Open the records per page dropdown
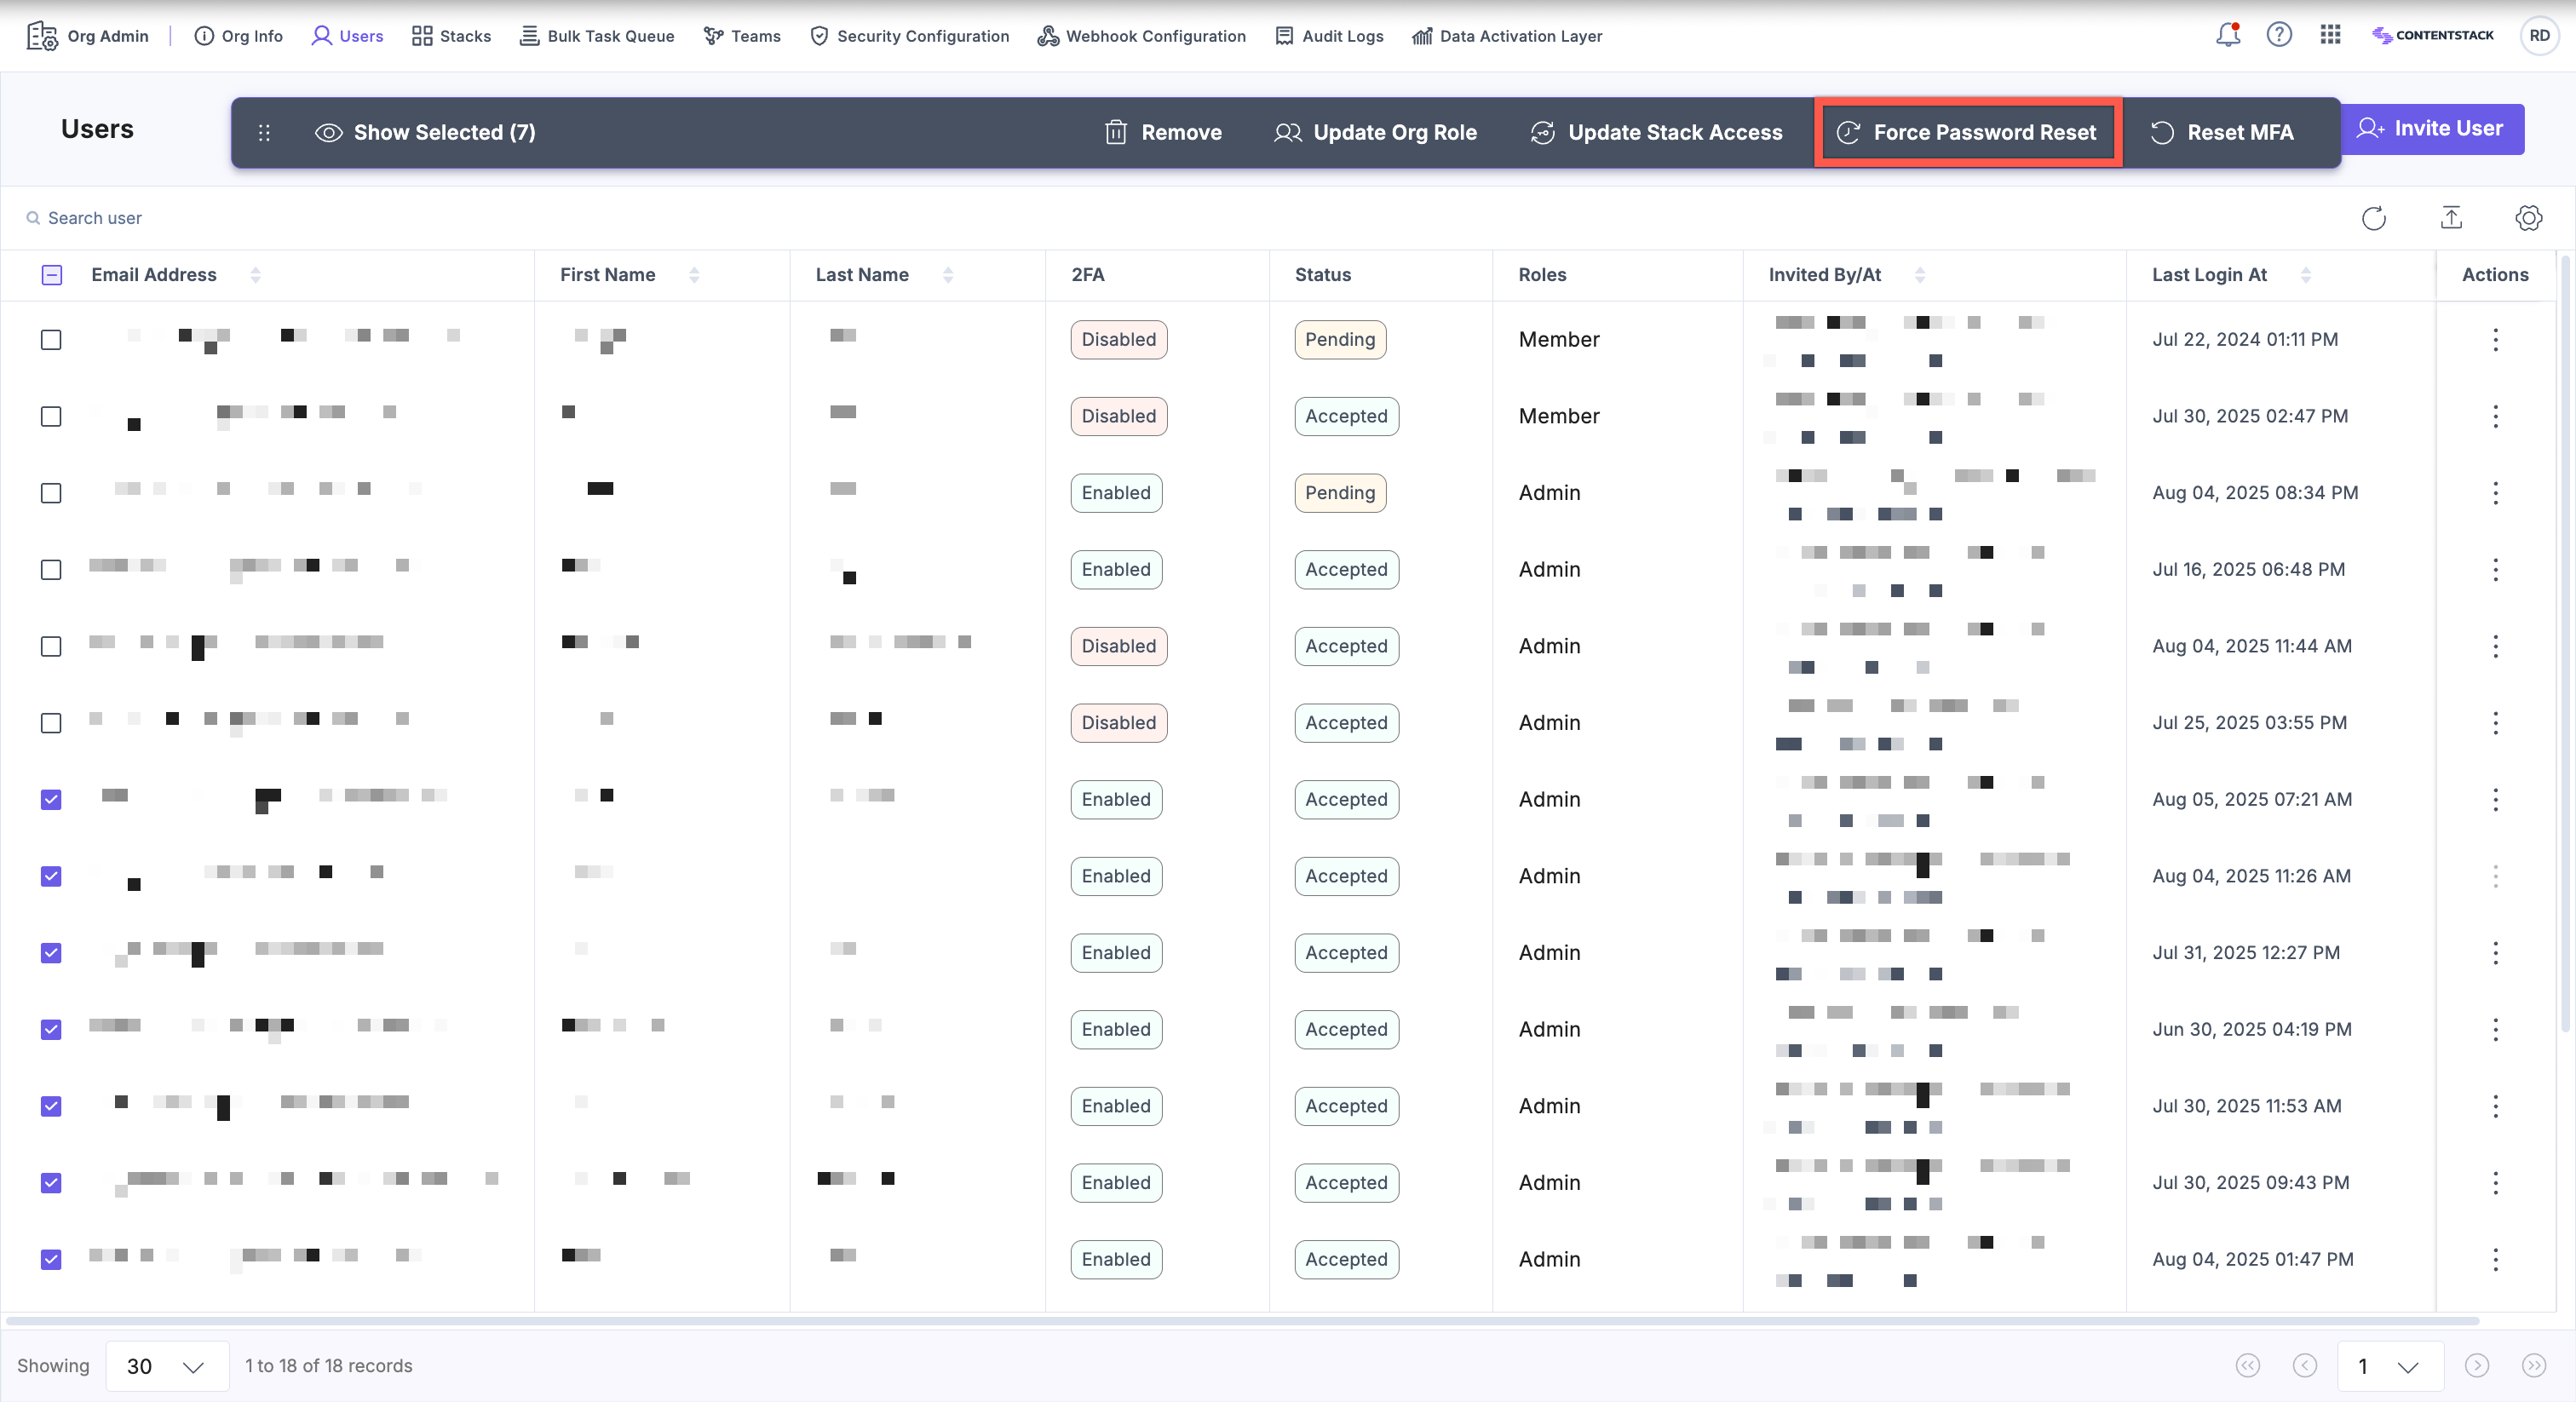The height and width of the screenshot is (1402, 2576). tap(166, 1366)
